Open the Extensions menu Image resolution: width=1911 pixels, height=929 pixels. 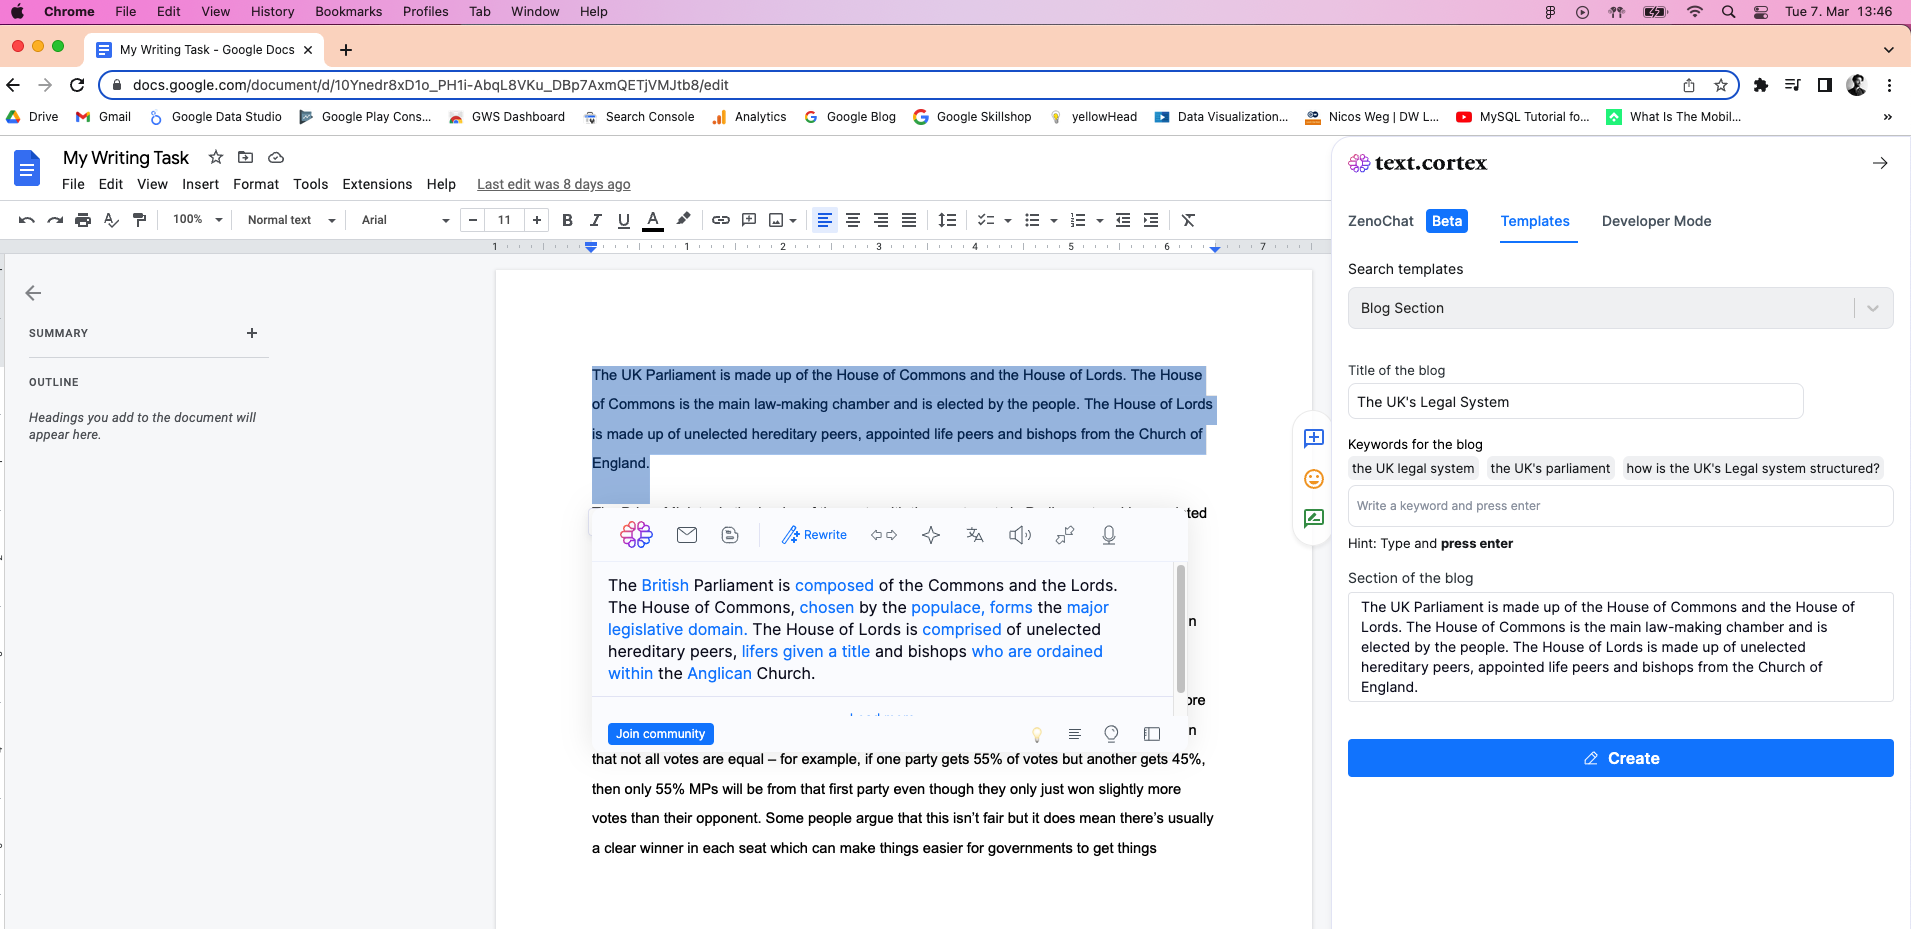click(x=377, y=184)
